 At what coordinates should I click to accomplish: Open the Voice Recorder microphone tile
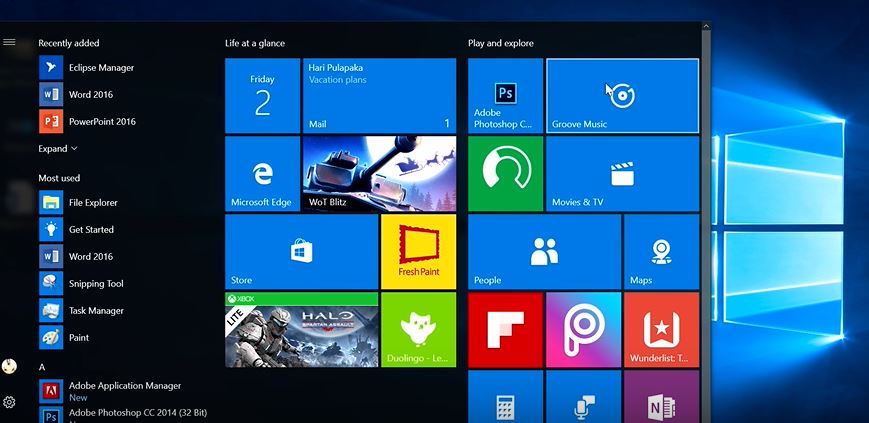pos(584,397)
